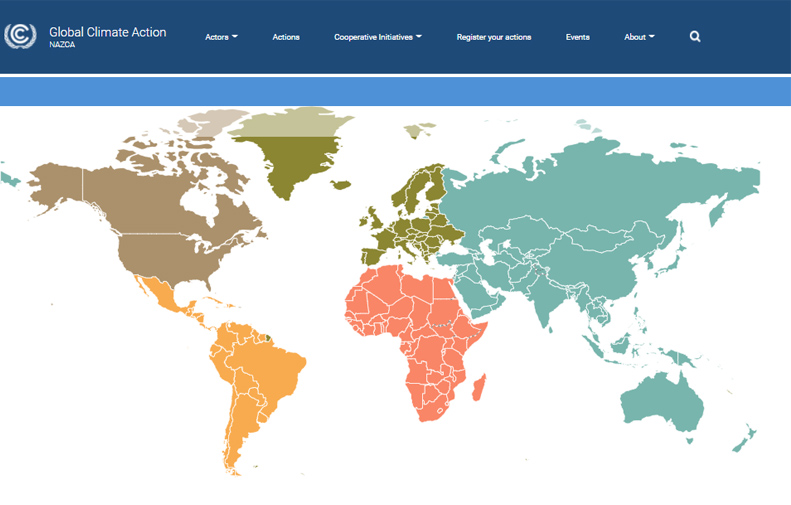Click Madagascar island on the map
Viewport: 791px width, 505px height.
(x=479, y=387)
